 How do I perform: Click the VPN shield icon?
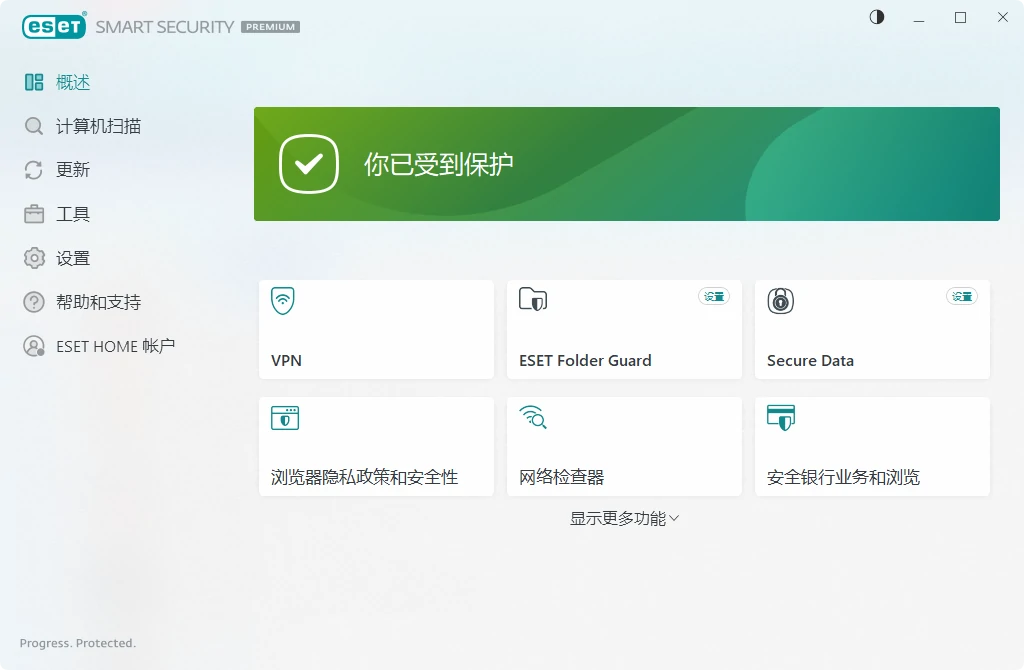(x=285, y=300)
